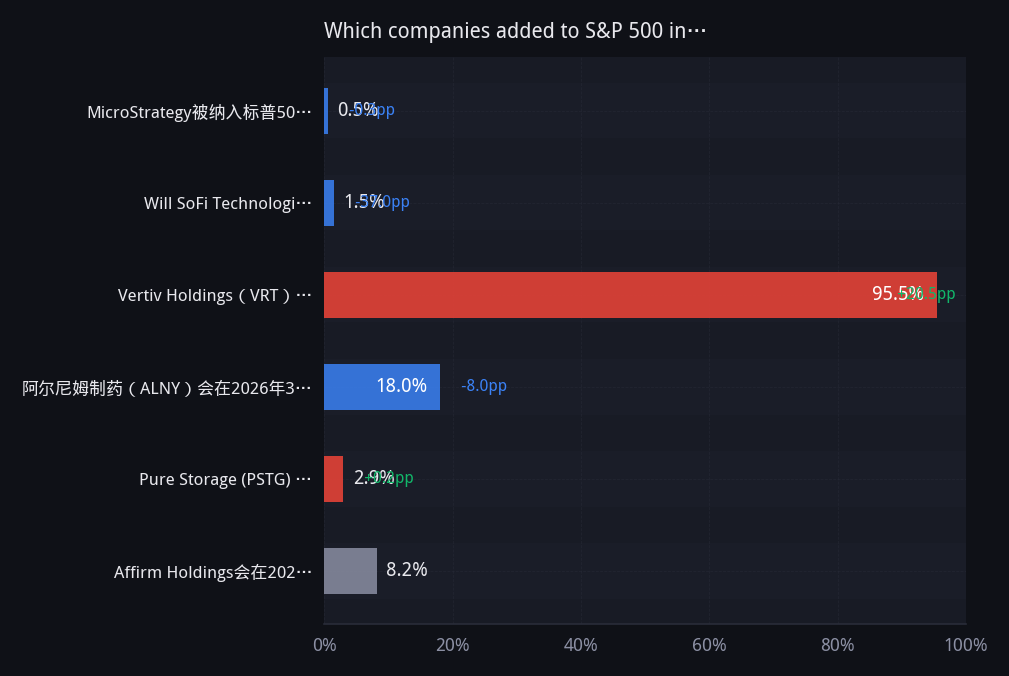
Task: Select the 阿尔尼姆制药 (ALNY) row label
Action: pyautogui.click(x=167, y=388)
